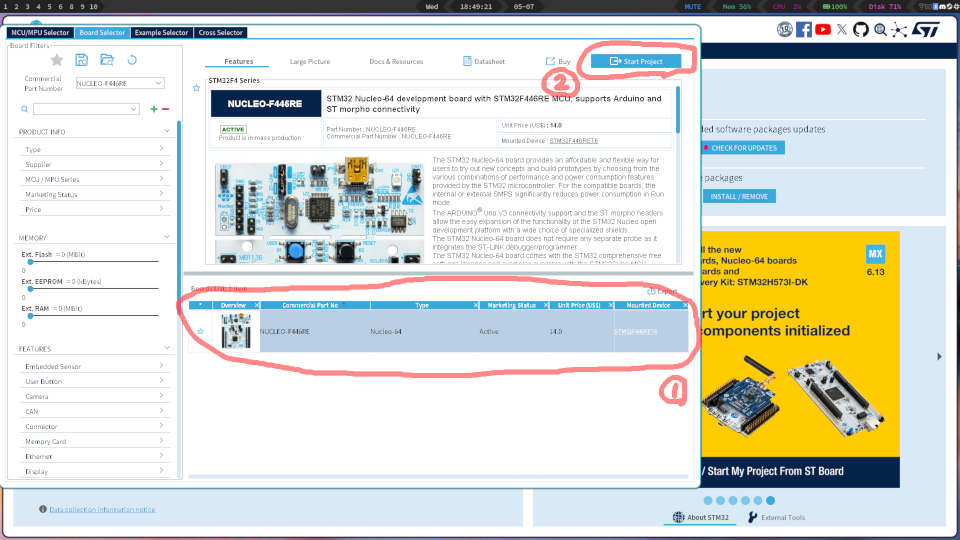
Task: Remove the Marketing Status column with X
Action: pos(546,305)
